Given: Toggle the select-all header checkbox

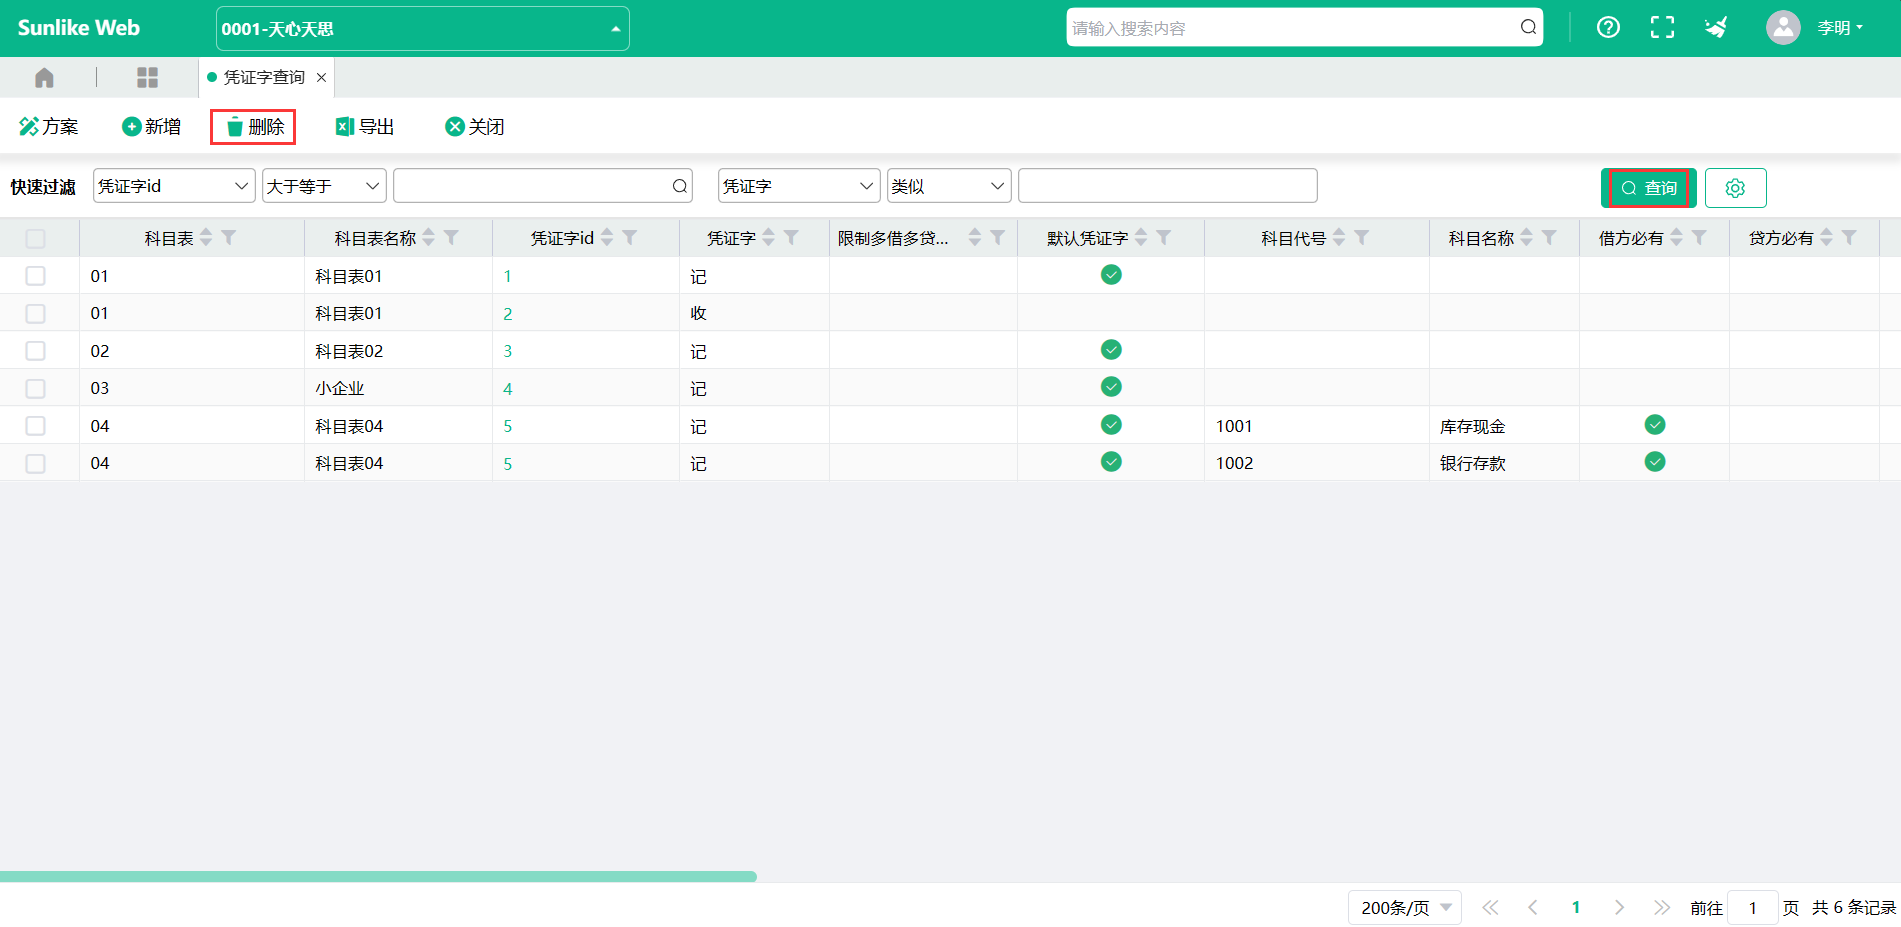Looking at the screenshot, I should [36, 238].
